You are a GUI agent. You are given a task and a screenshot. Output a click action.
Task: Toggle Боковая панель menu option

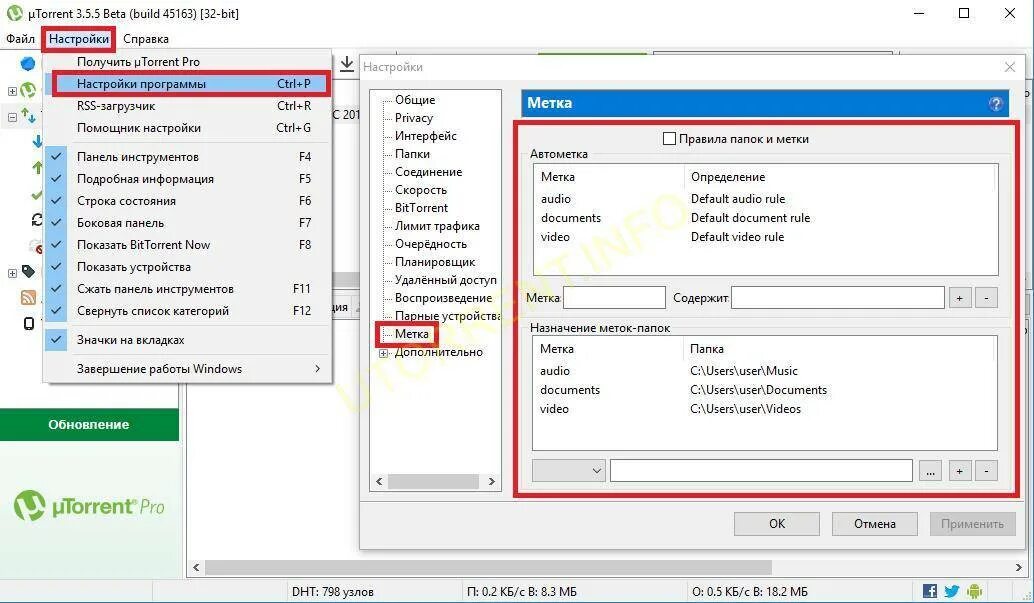(189, 223)
